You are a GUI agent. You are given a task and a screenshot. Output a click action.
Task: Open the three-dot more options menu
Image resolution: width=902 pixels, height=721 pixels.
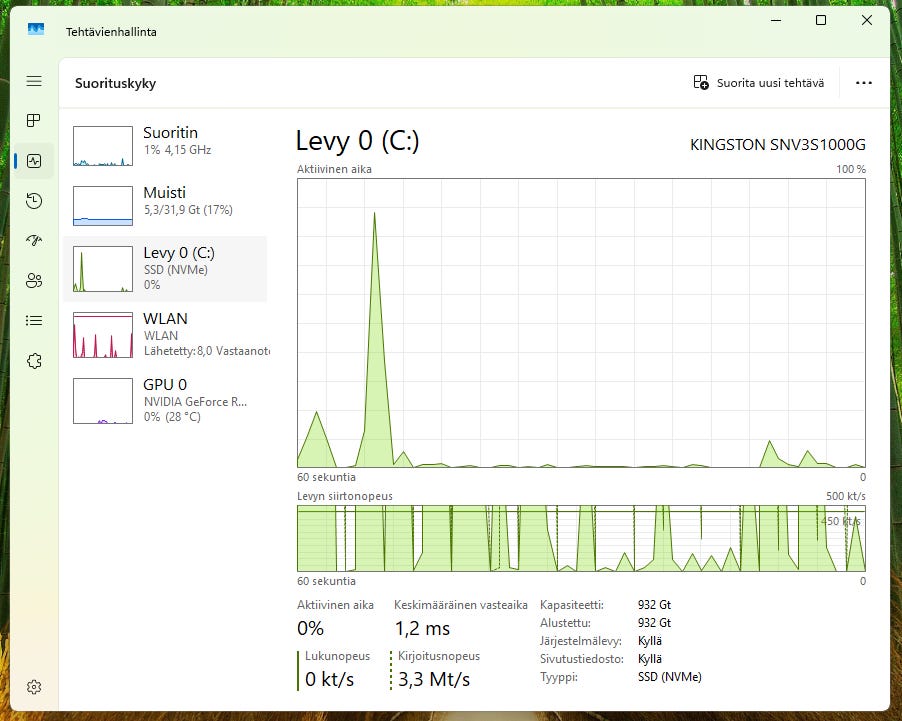[x=864, y=83]
